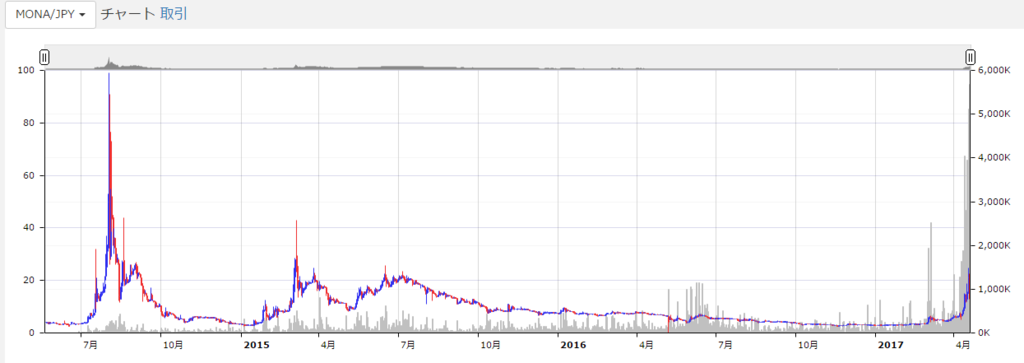Click the 5,000K volume axis label
This screenshot has height=363, width=1024.
pyautogui.click(x=993, y=114)
